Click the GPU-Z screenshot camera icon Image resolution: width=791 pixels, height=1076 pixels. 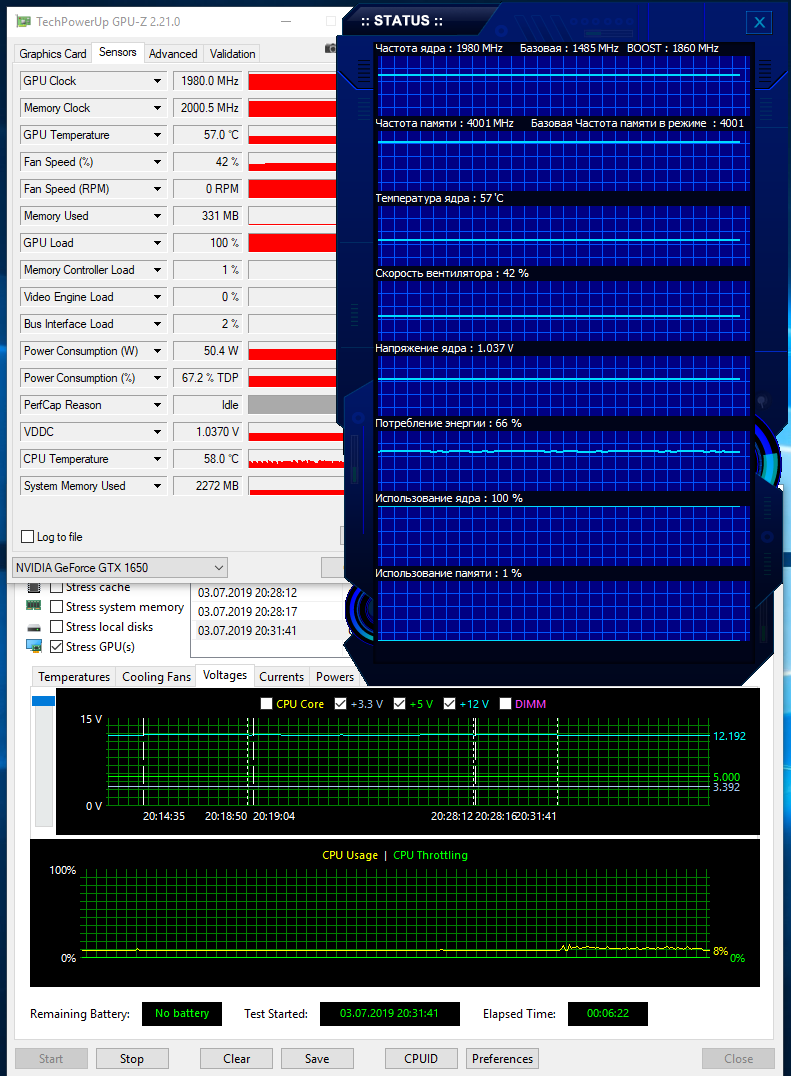pyautogui.click(x=331, y=48)
